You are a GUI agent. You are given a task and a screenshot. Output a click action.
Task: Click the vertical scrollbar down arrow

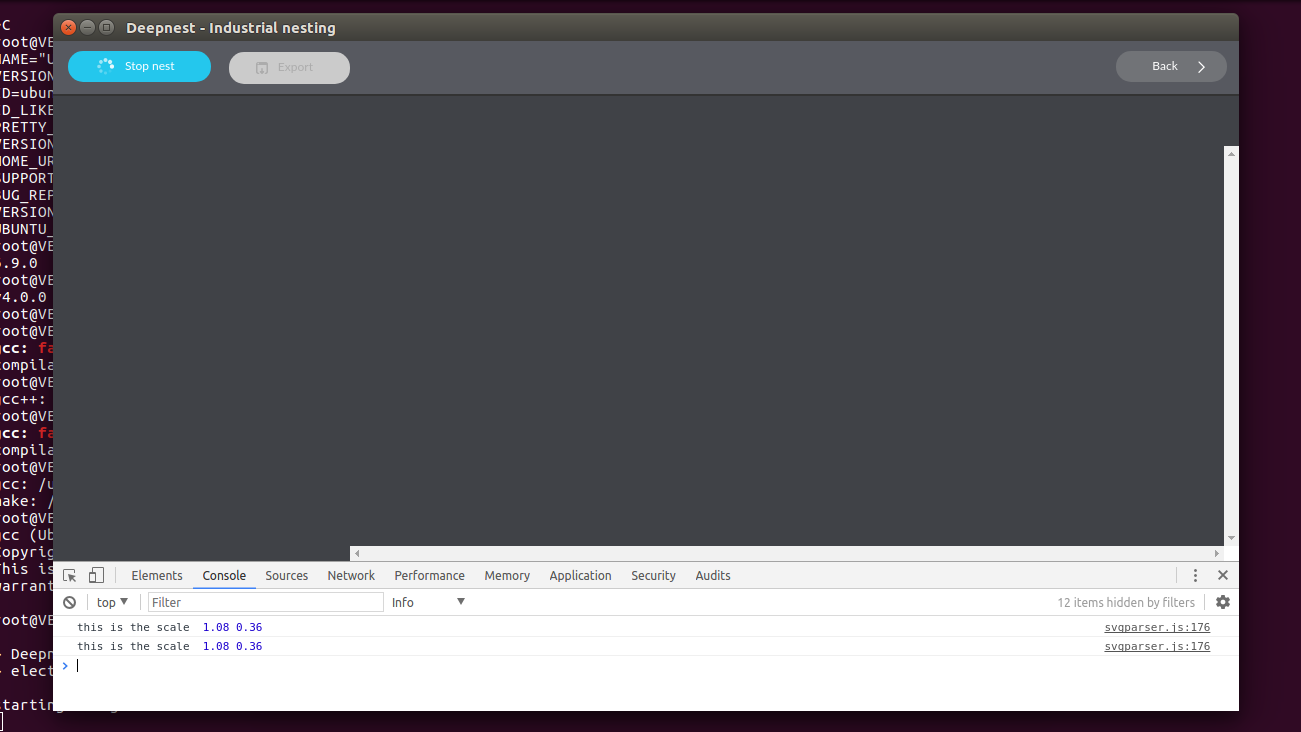(x=1231, y=538)
